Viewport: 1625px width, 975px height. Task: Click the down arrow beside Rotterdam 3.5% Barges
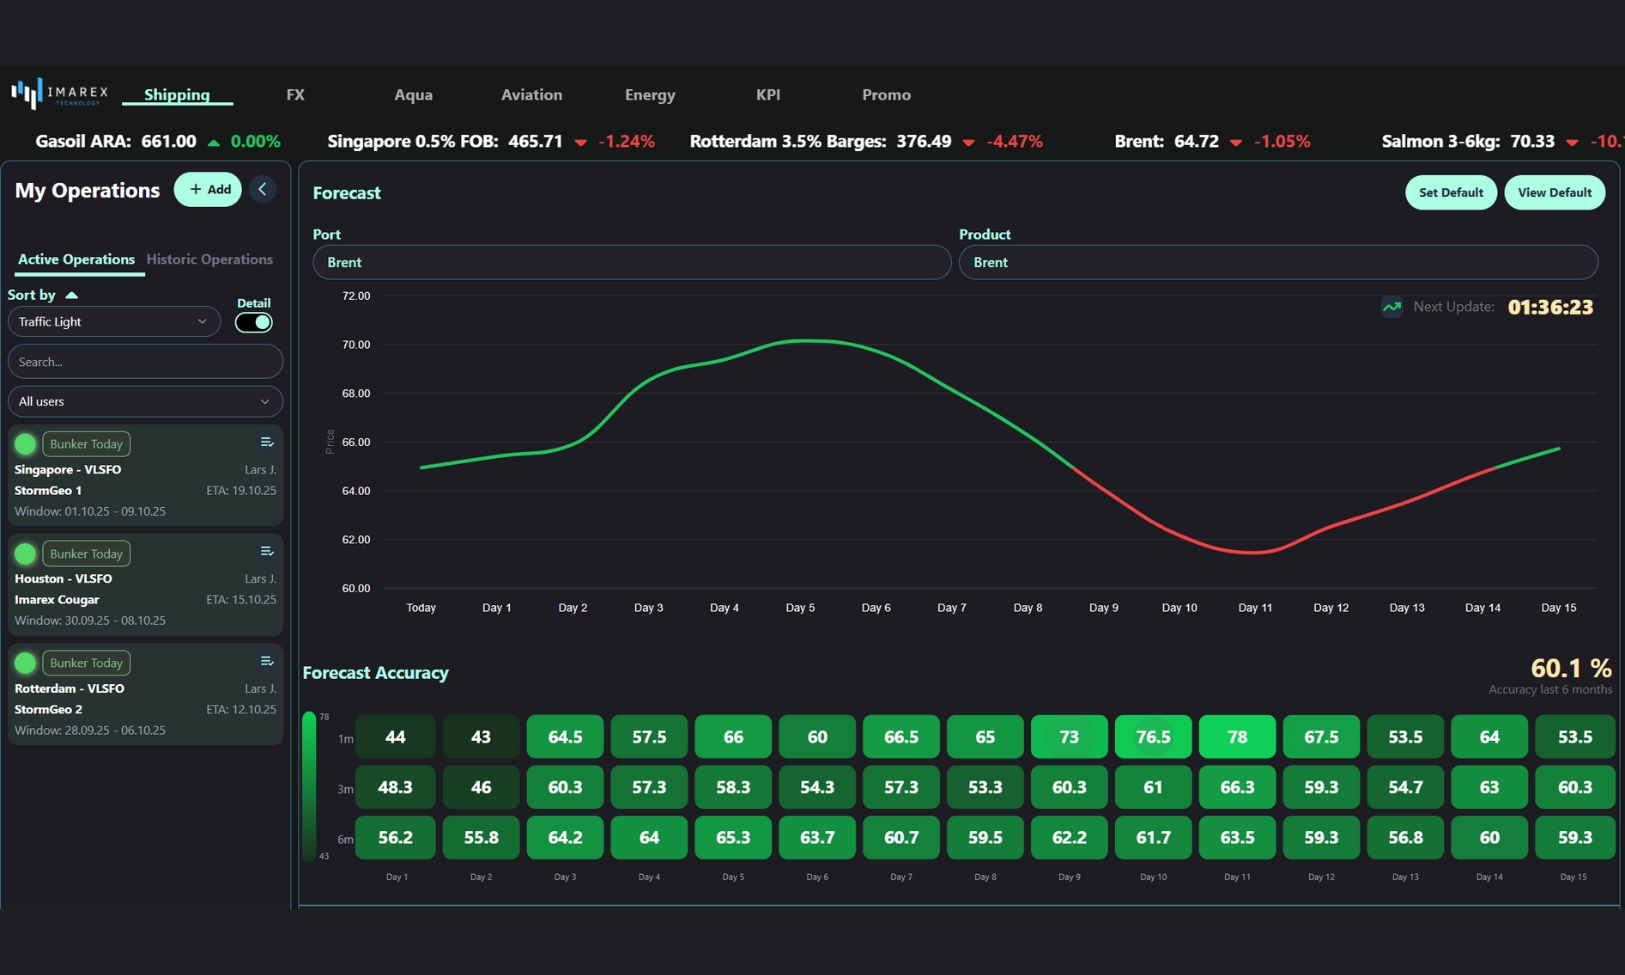click(967, 142)
